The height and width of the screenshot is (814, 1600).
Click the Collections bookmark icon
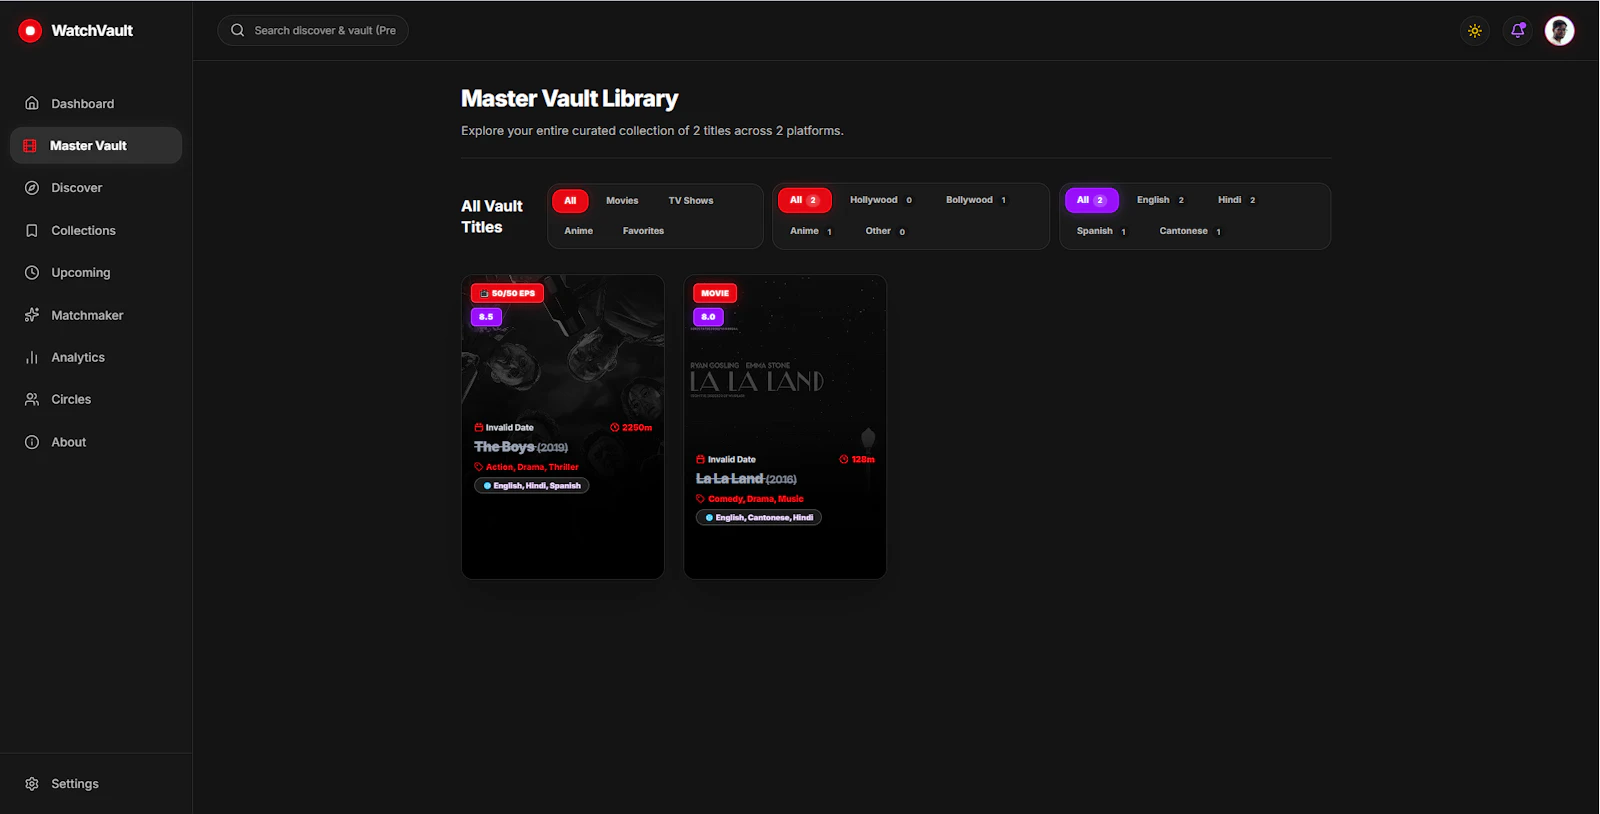point(32,230)
